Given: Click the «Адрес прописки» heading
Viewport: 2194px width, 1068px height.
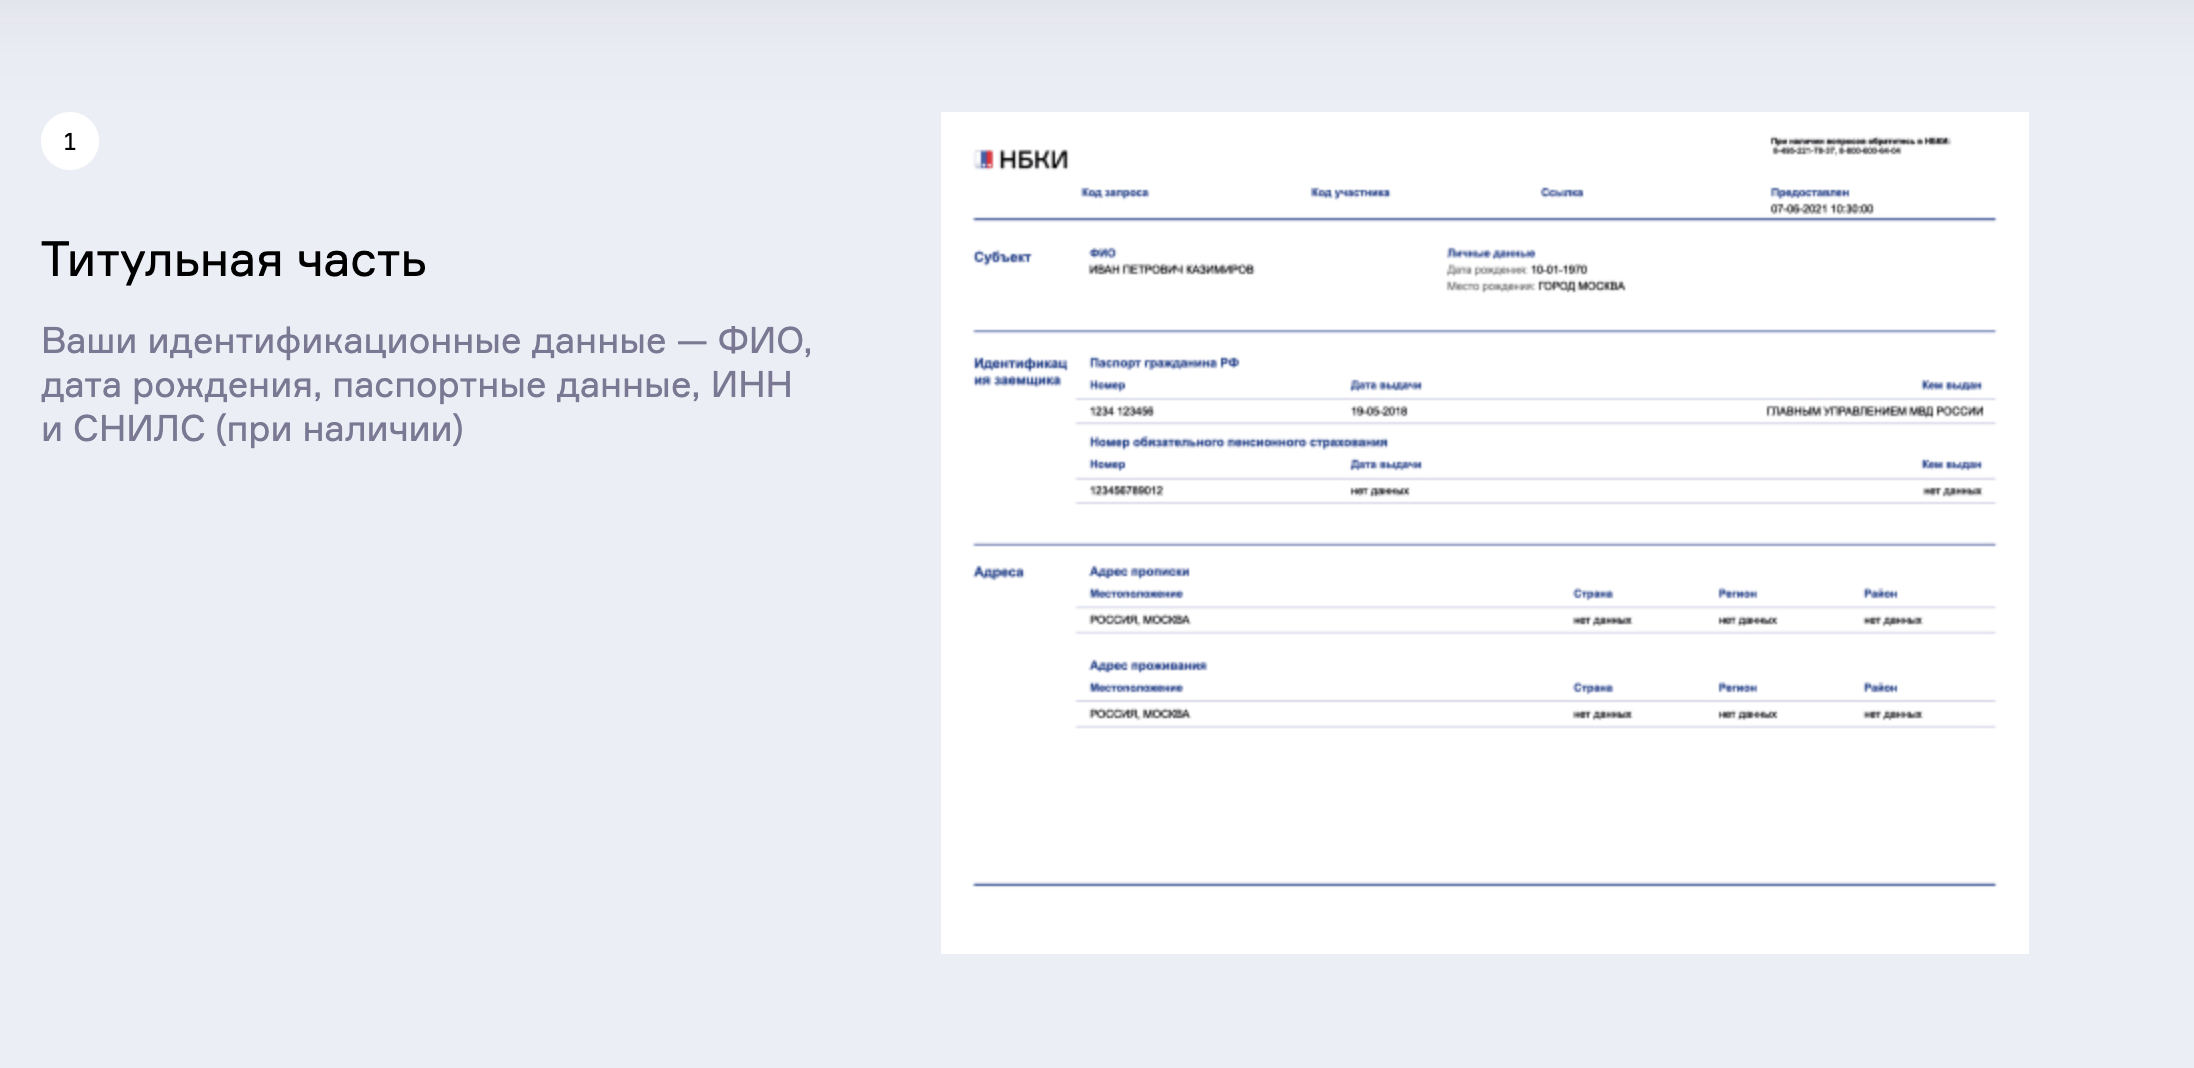Looking at the screenshot, I should 1139,572.
